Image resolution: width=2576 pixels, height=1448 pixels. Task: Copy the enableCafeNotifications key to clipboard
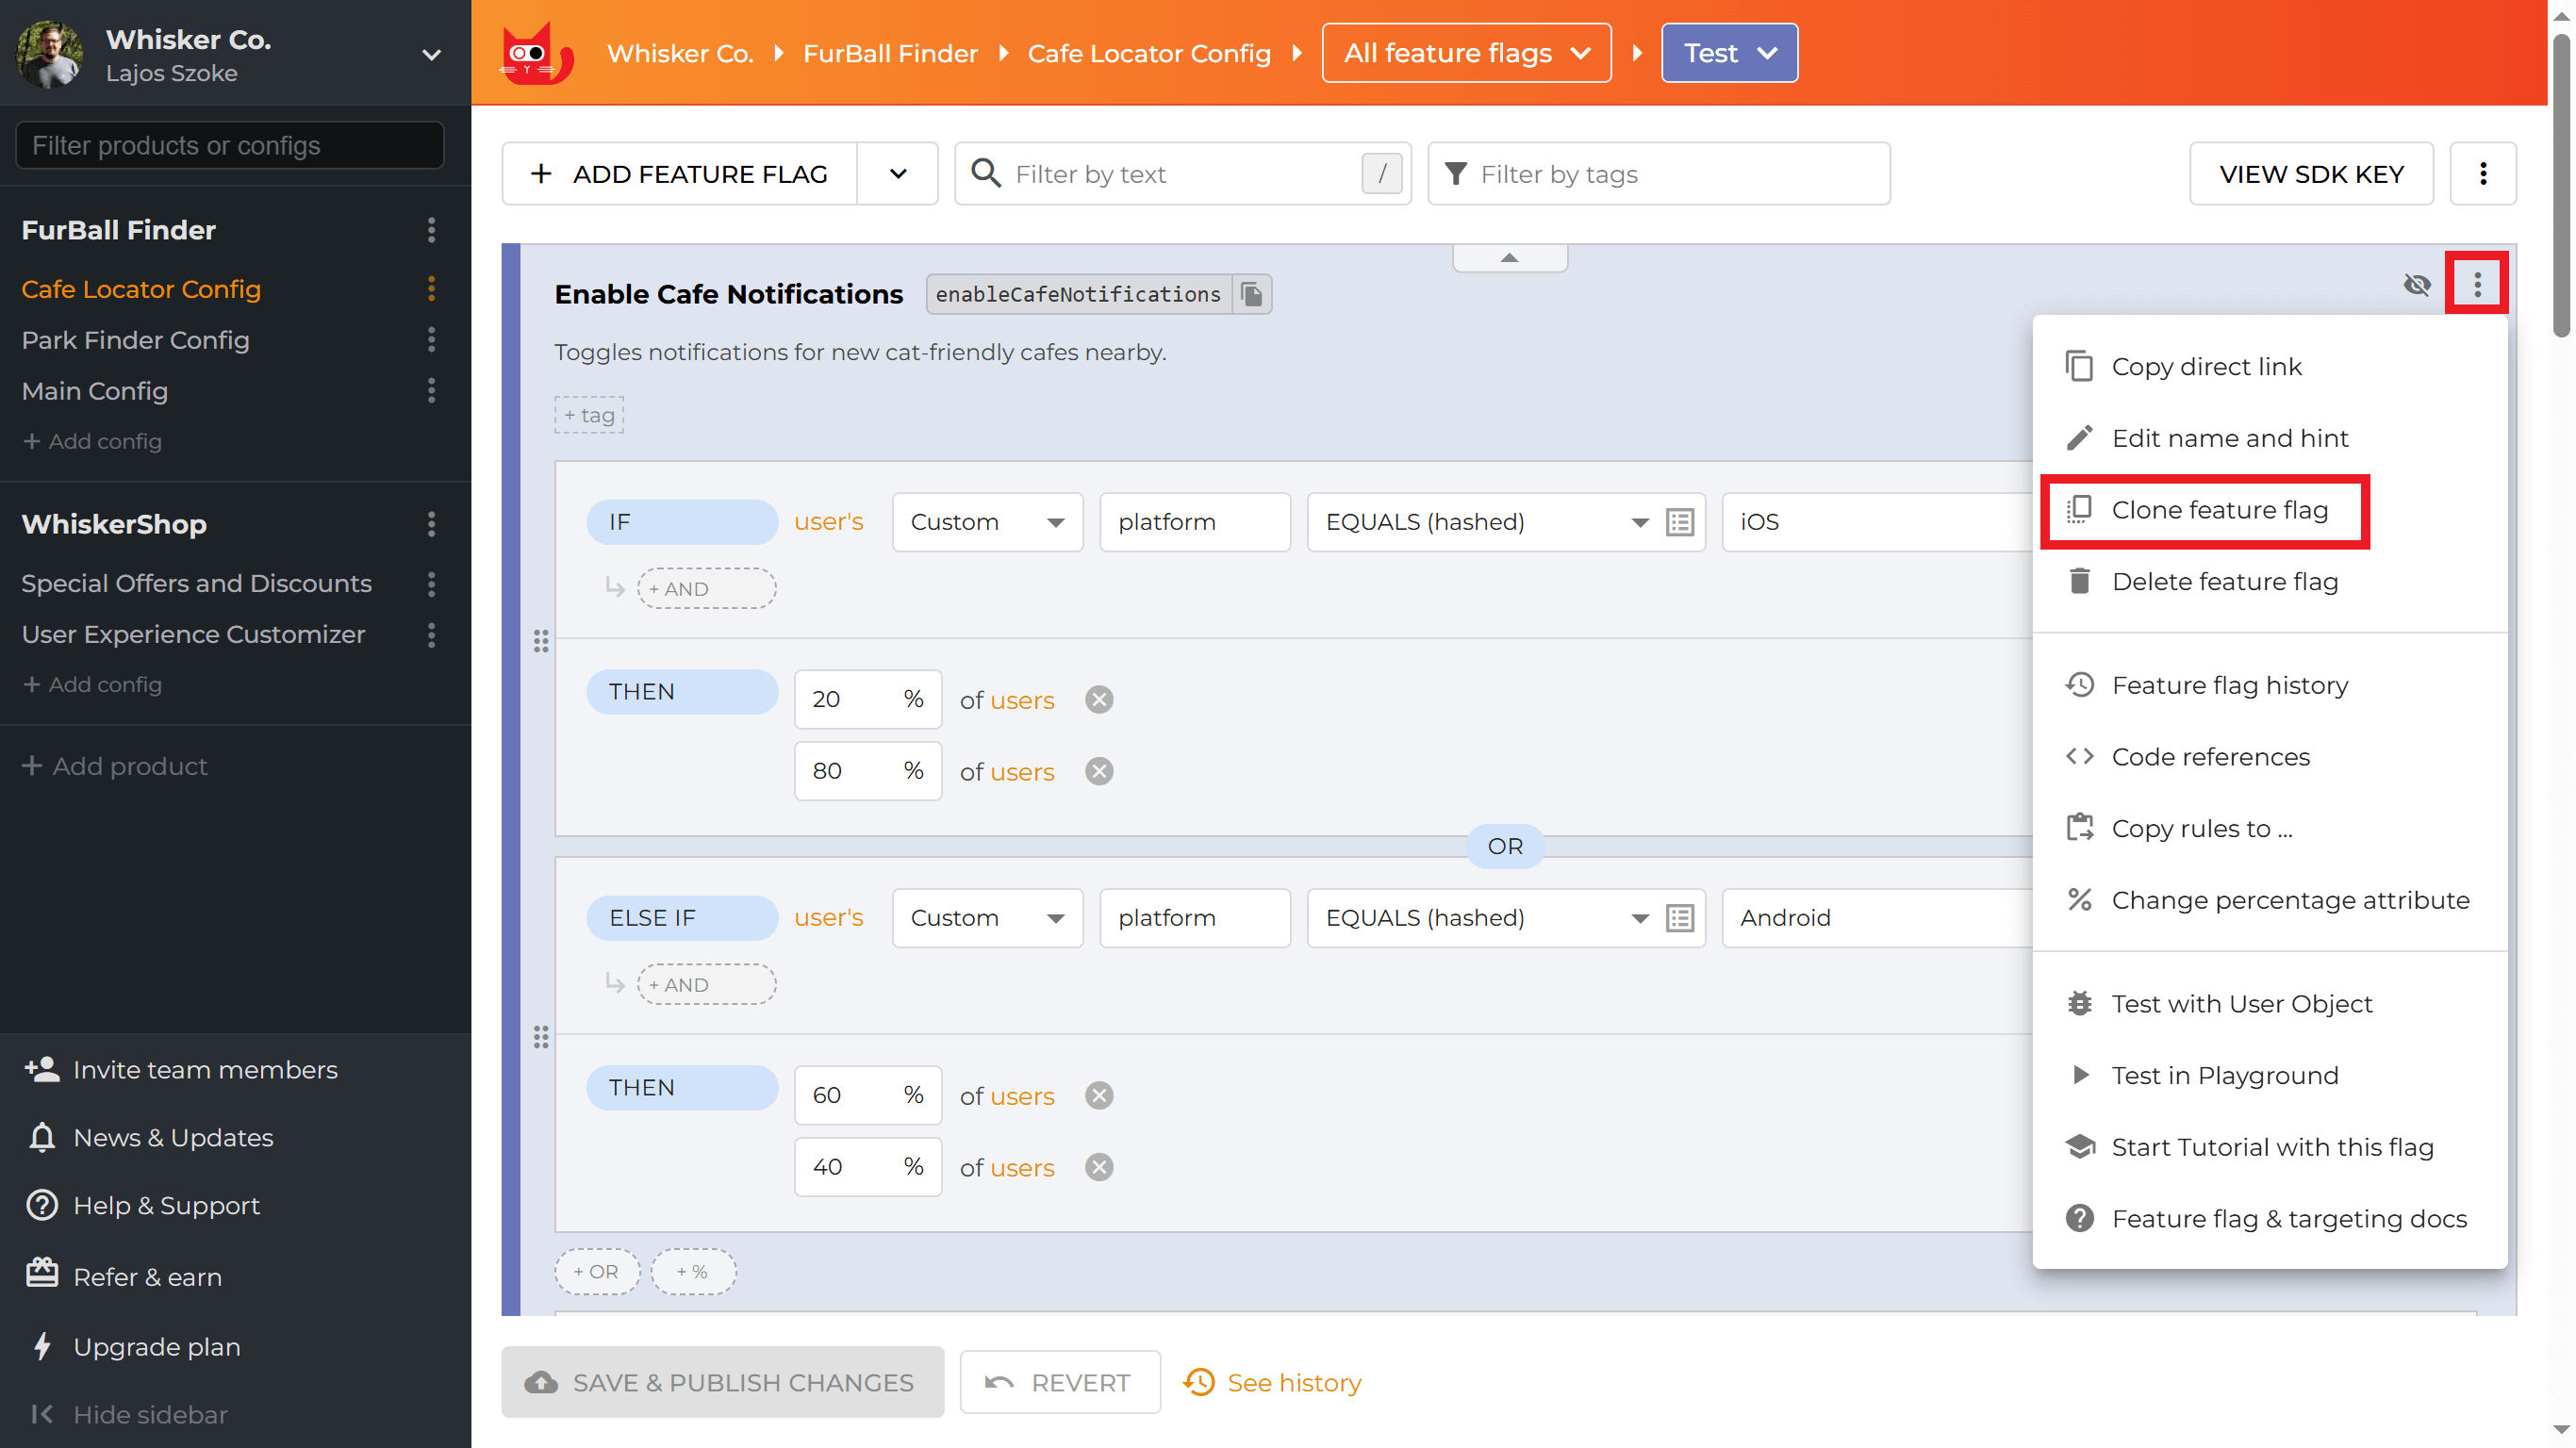coord(1251,294)
